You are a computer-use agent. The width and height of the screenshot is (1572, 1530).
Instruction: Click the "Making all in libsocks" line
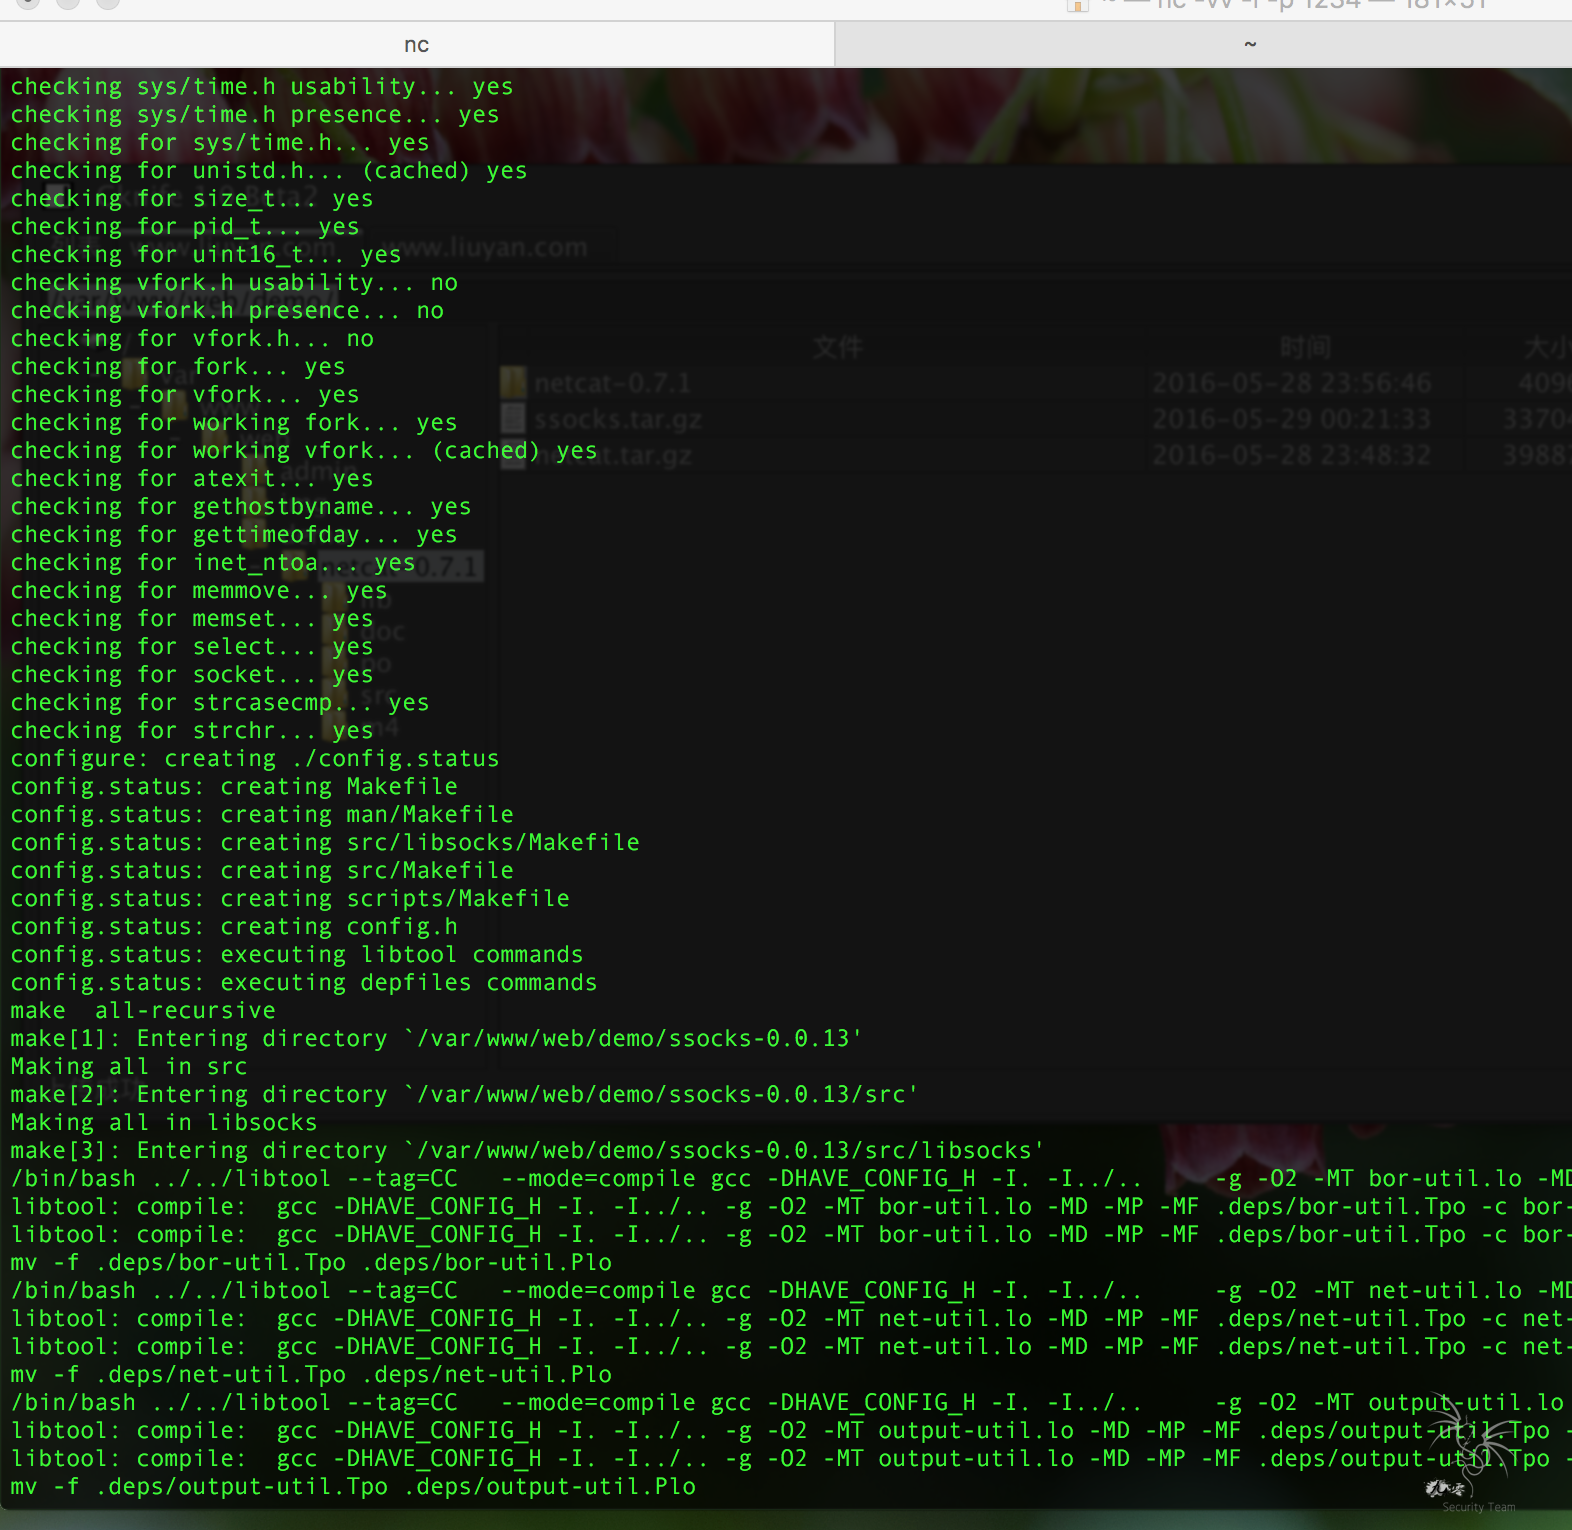coord(163,1123)
